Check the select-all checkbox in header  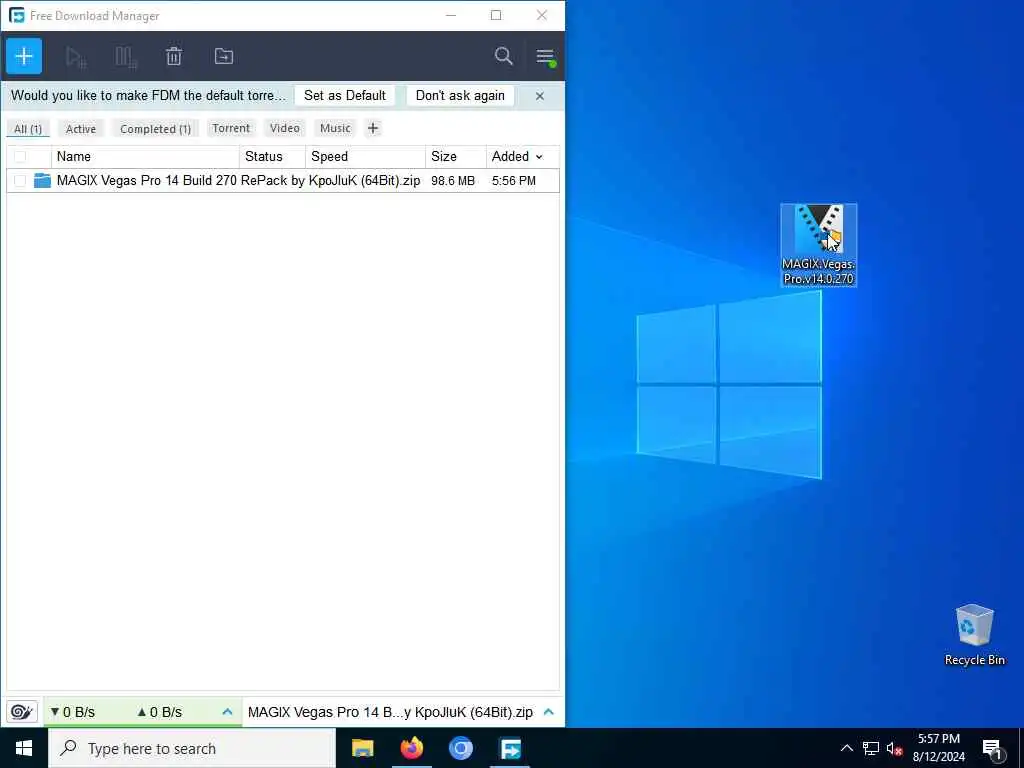(x=20, y=157)
